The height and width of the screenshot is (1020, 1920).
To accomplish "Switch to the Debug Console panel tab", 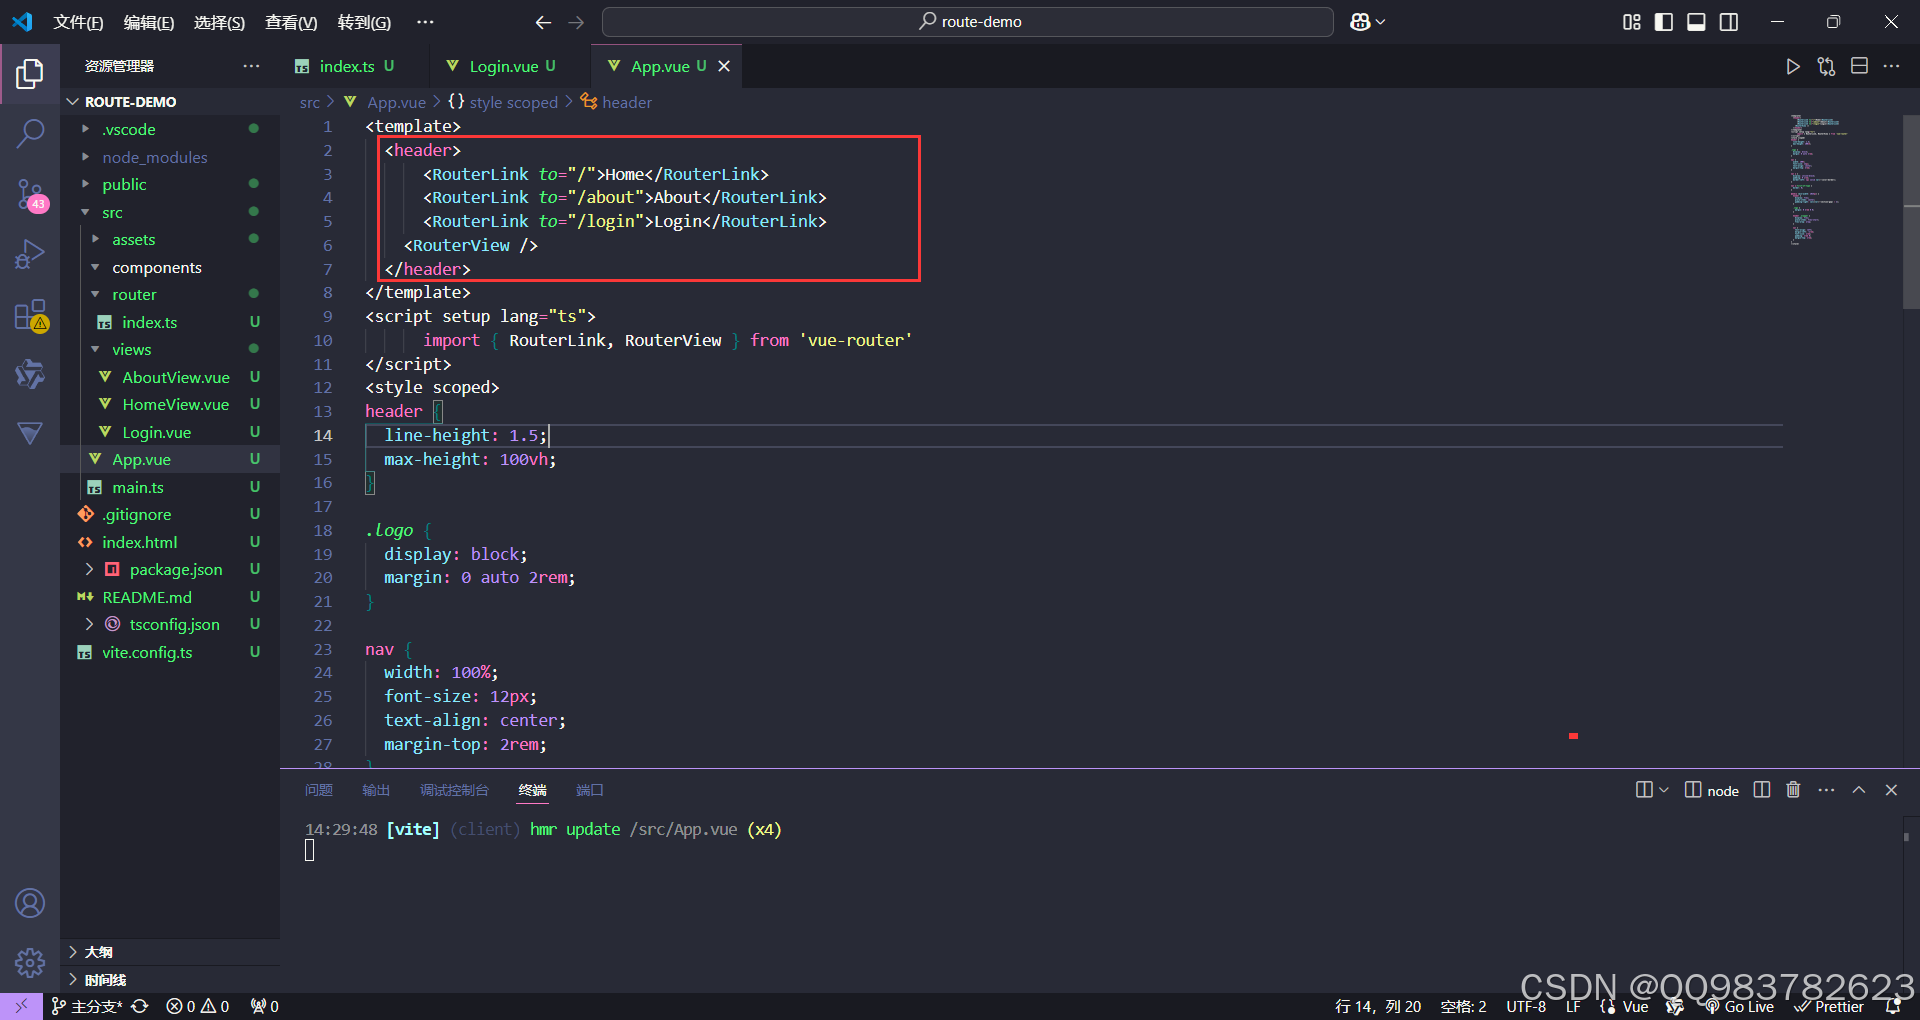I will coord(454,790).
